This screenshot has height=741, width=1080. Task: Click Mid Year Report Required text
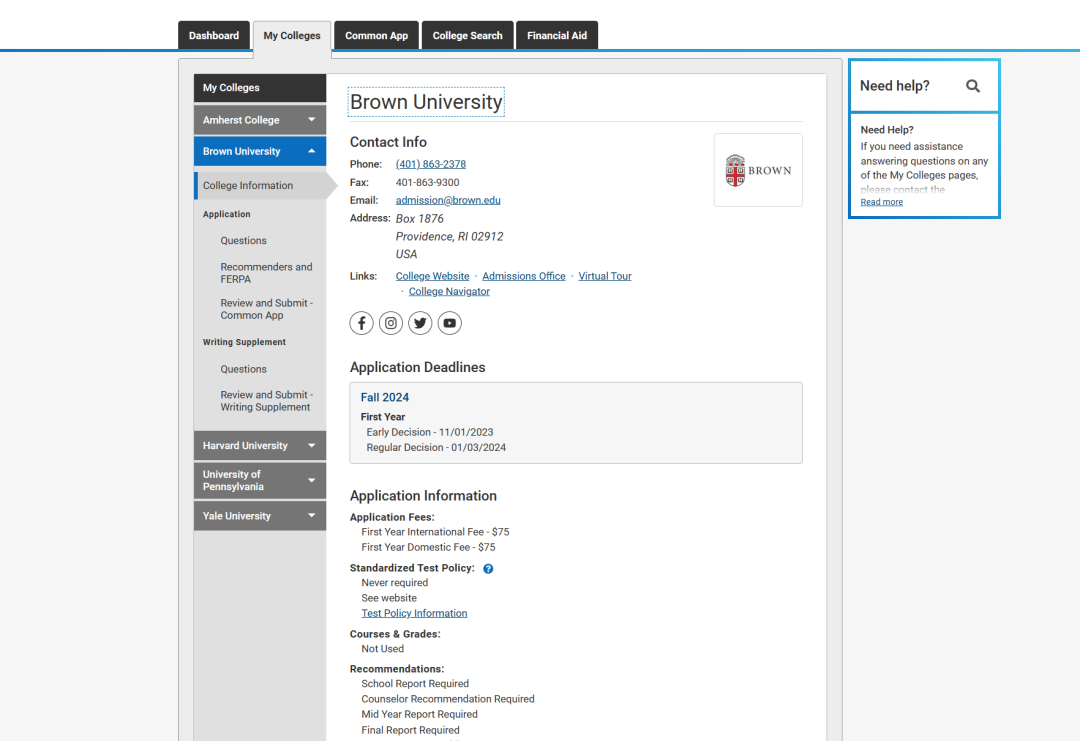(419, 715)
